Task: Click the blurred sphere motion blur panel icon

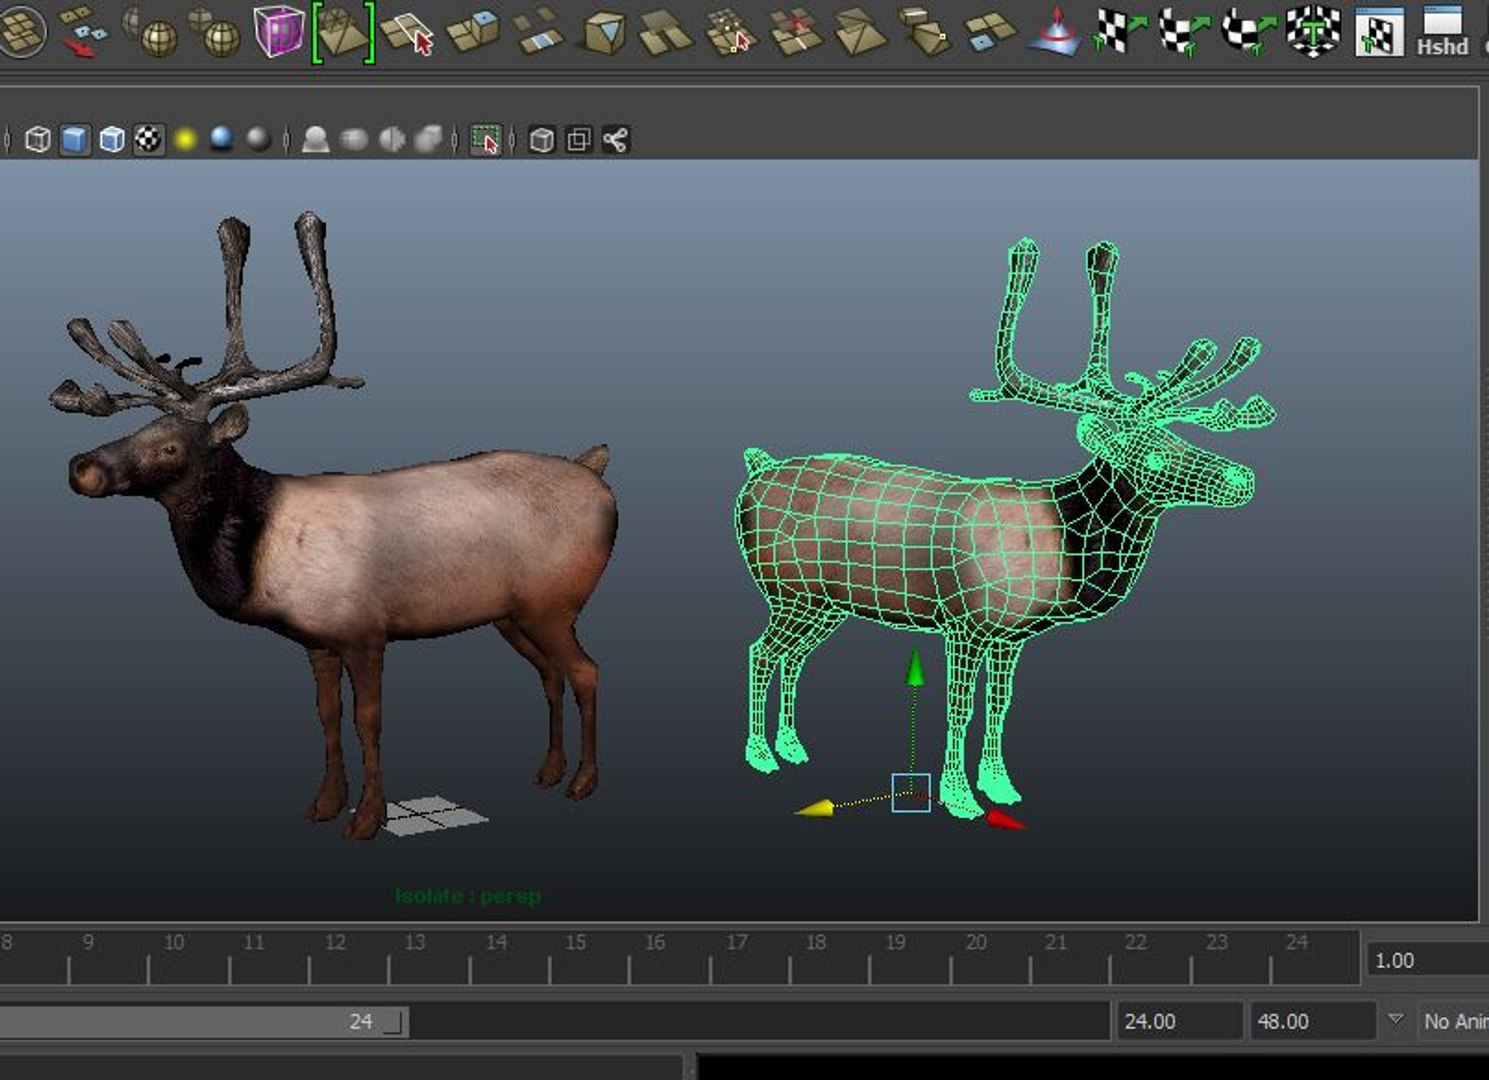Action: pos(354,140)
